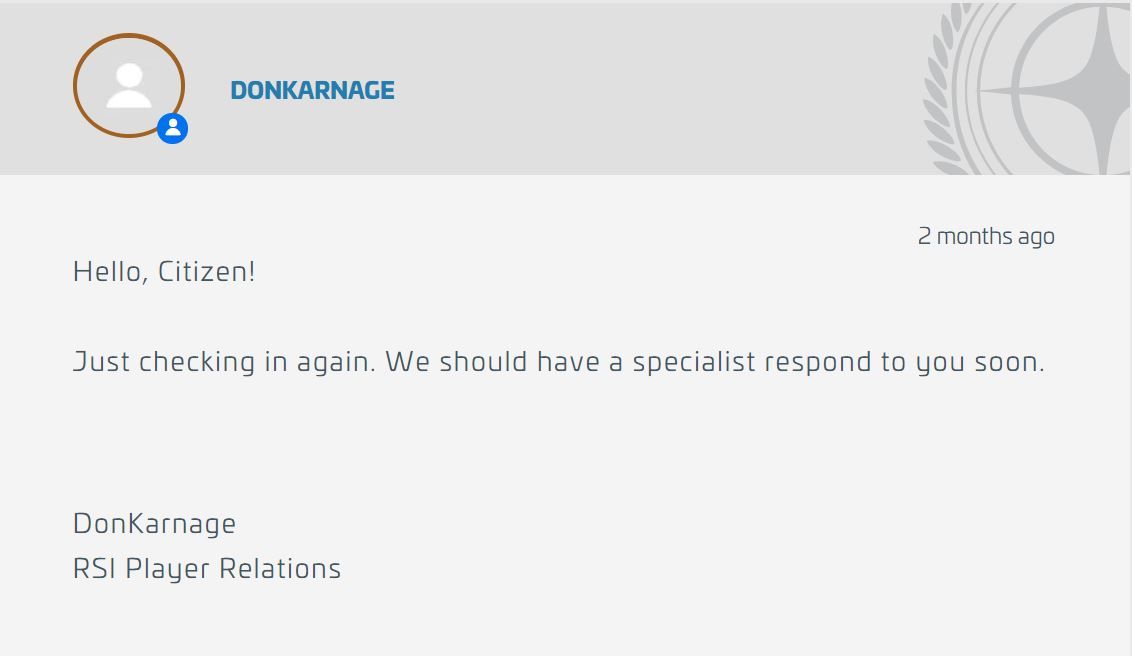Click the word "Relations" in the signature
1132x656 pixels.
(x=280, y=569)
